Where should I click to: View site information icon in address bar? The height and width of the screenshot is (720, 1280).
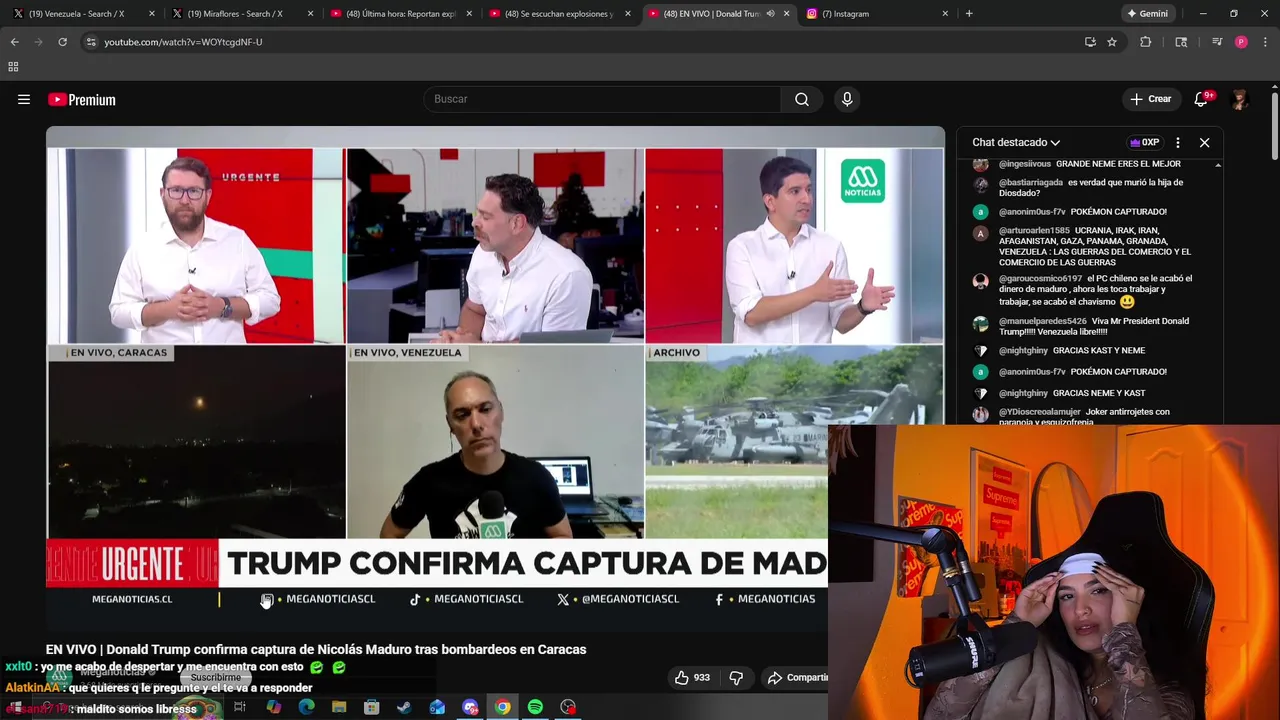coord(91,42)
